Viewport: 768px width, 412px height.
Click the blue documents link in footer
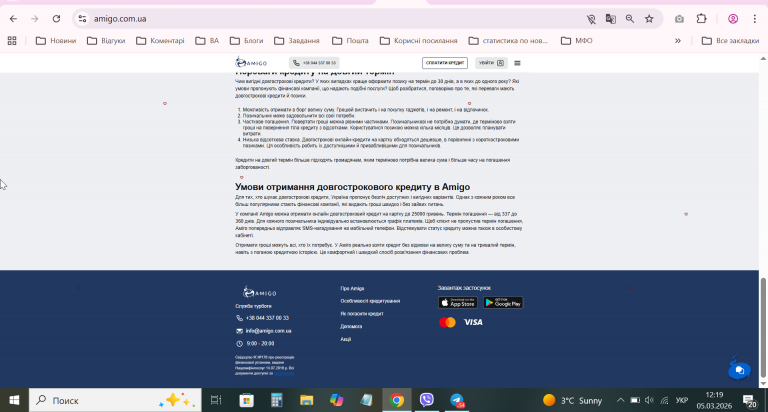(284, 373)
